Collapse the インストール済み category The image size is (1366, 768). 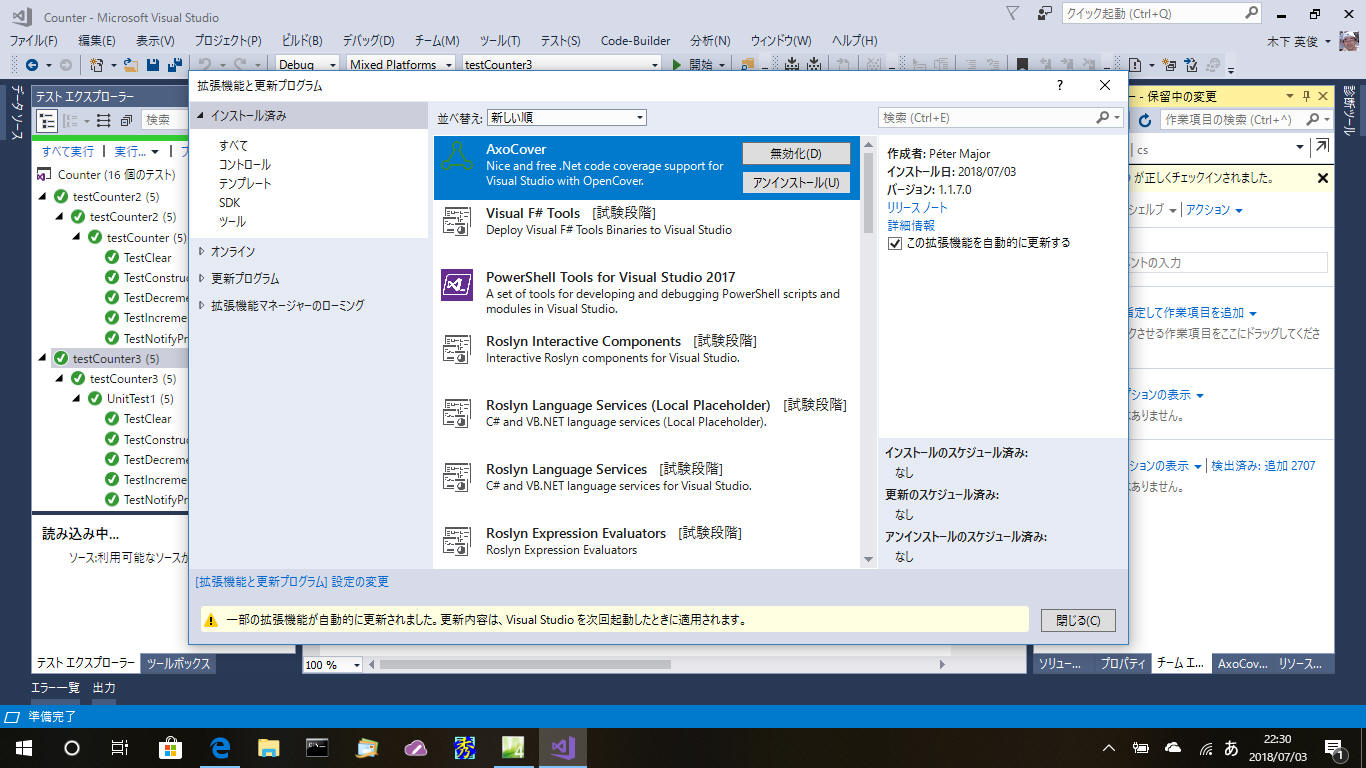200,116
